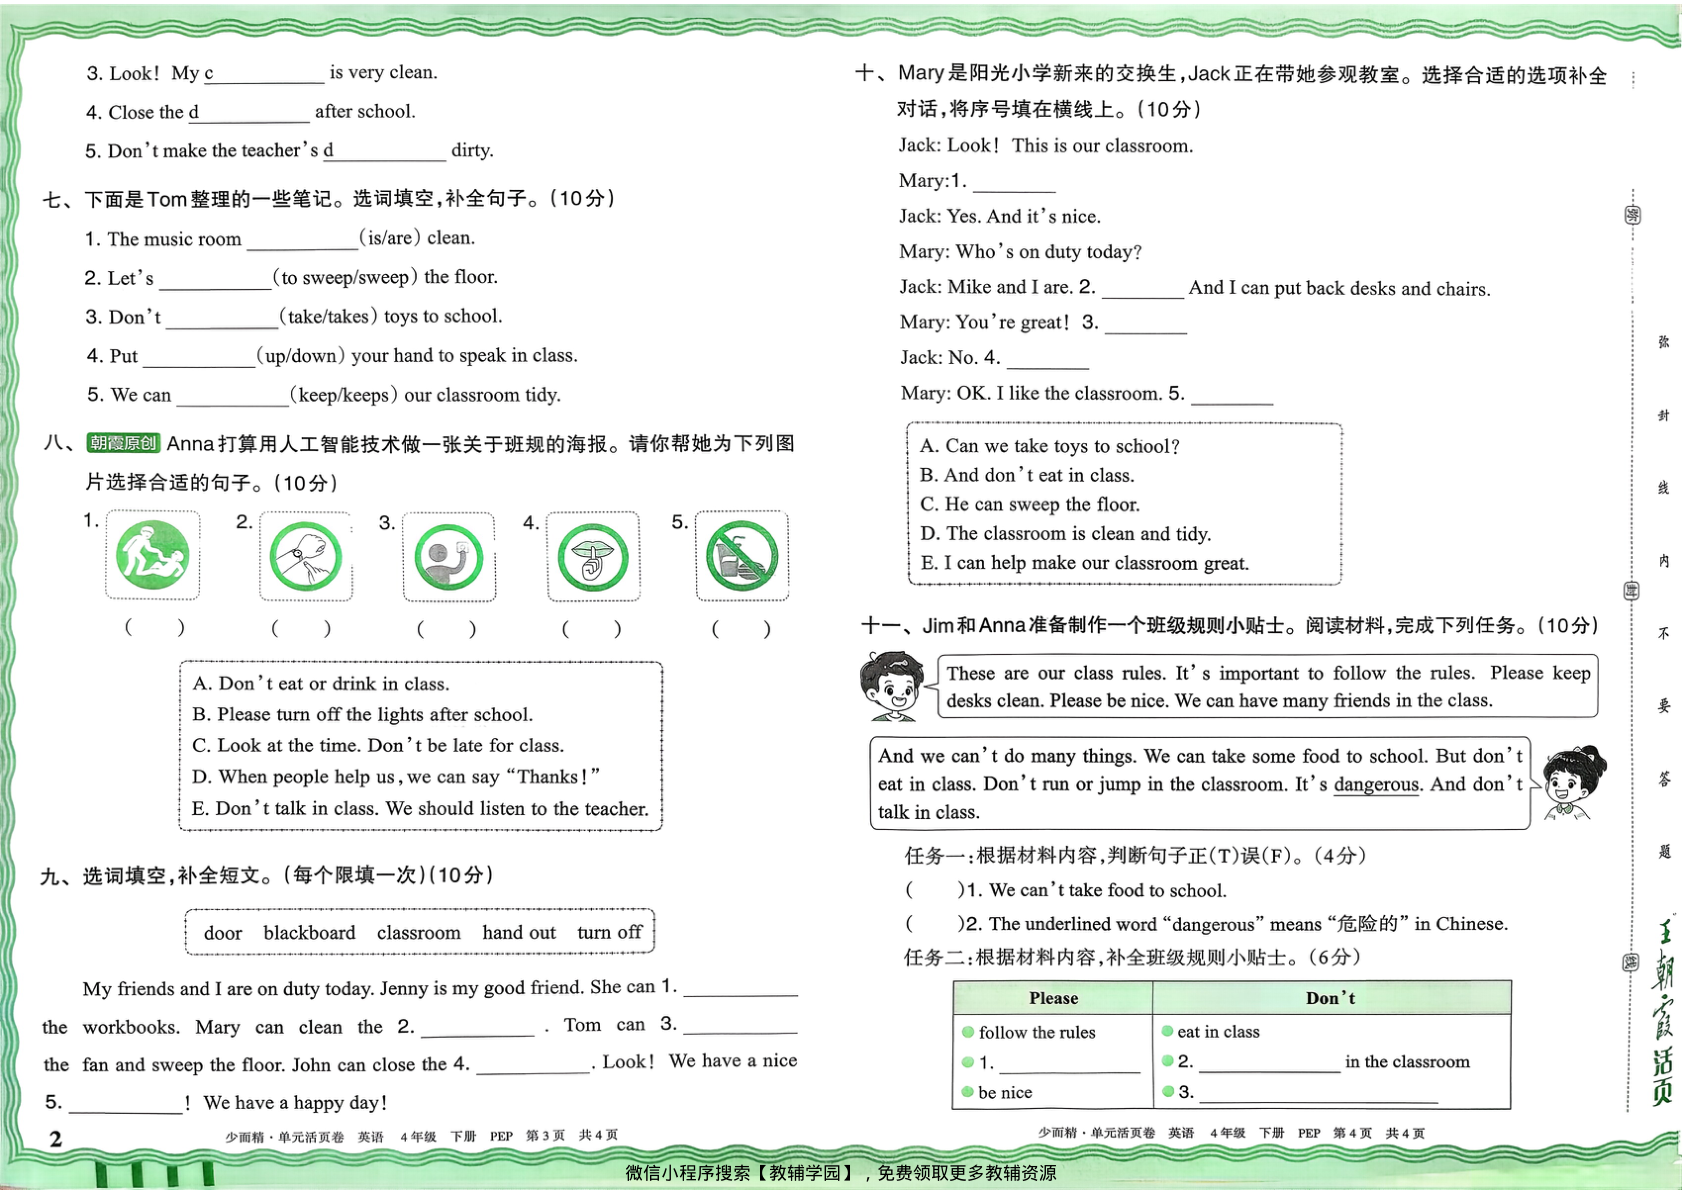The image size is (1682, 1190).
Task: Click the blank before '(keep/keeps)'
Action: pyautogui.click(x=233, y=396)
